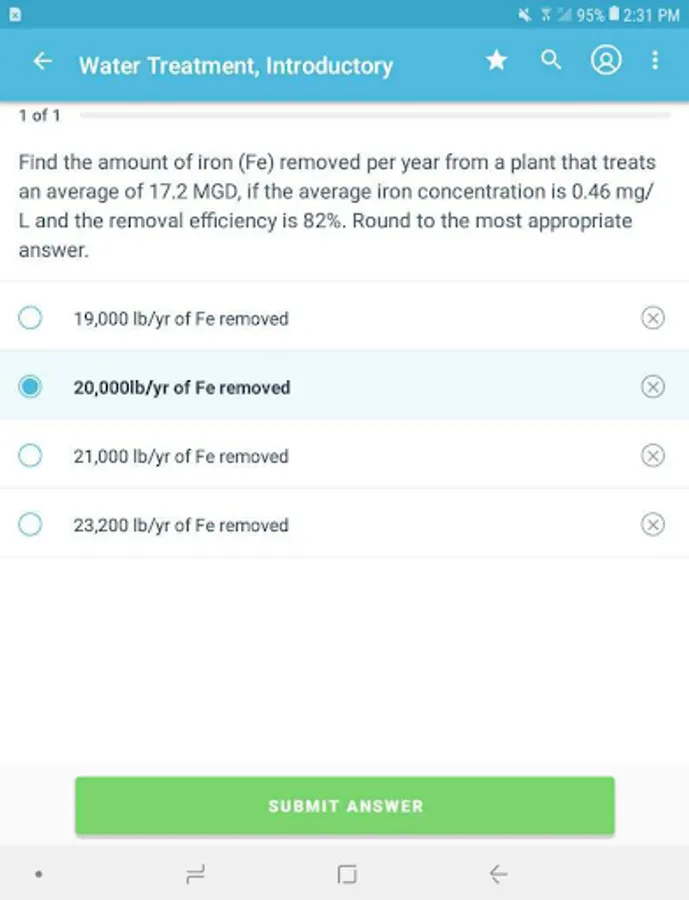Open search with magnifier icon

click(551, 60)
